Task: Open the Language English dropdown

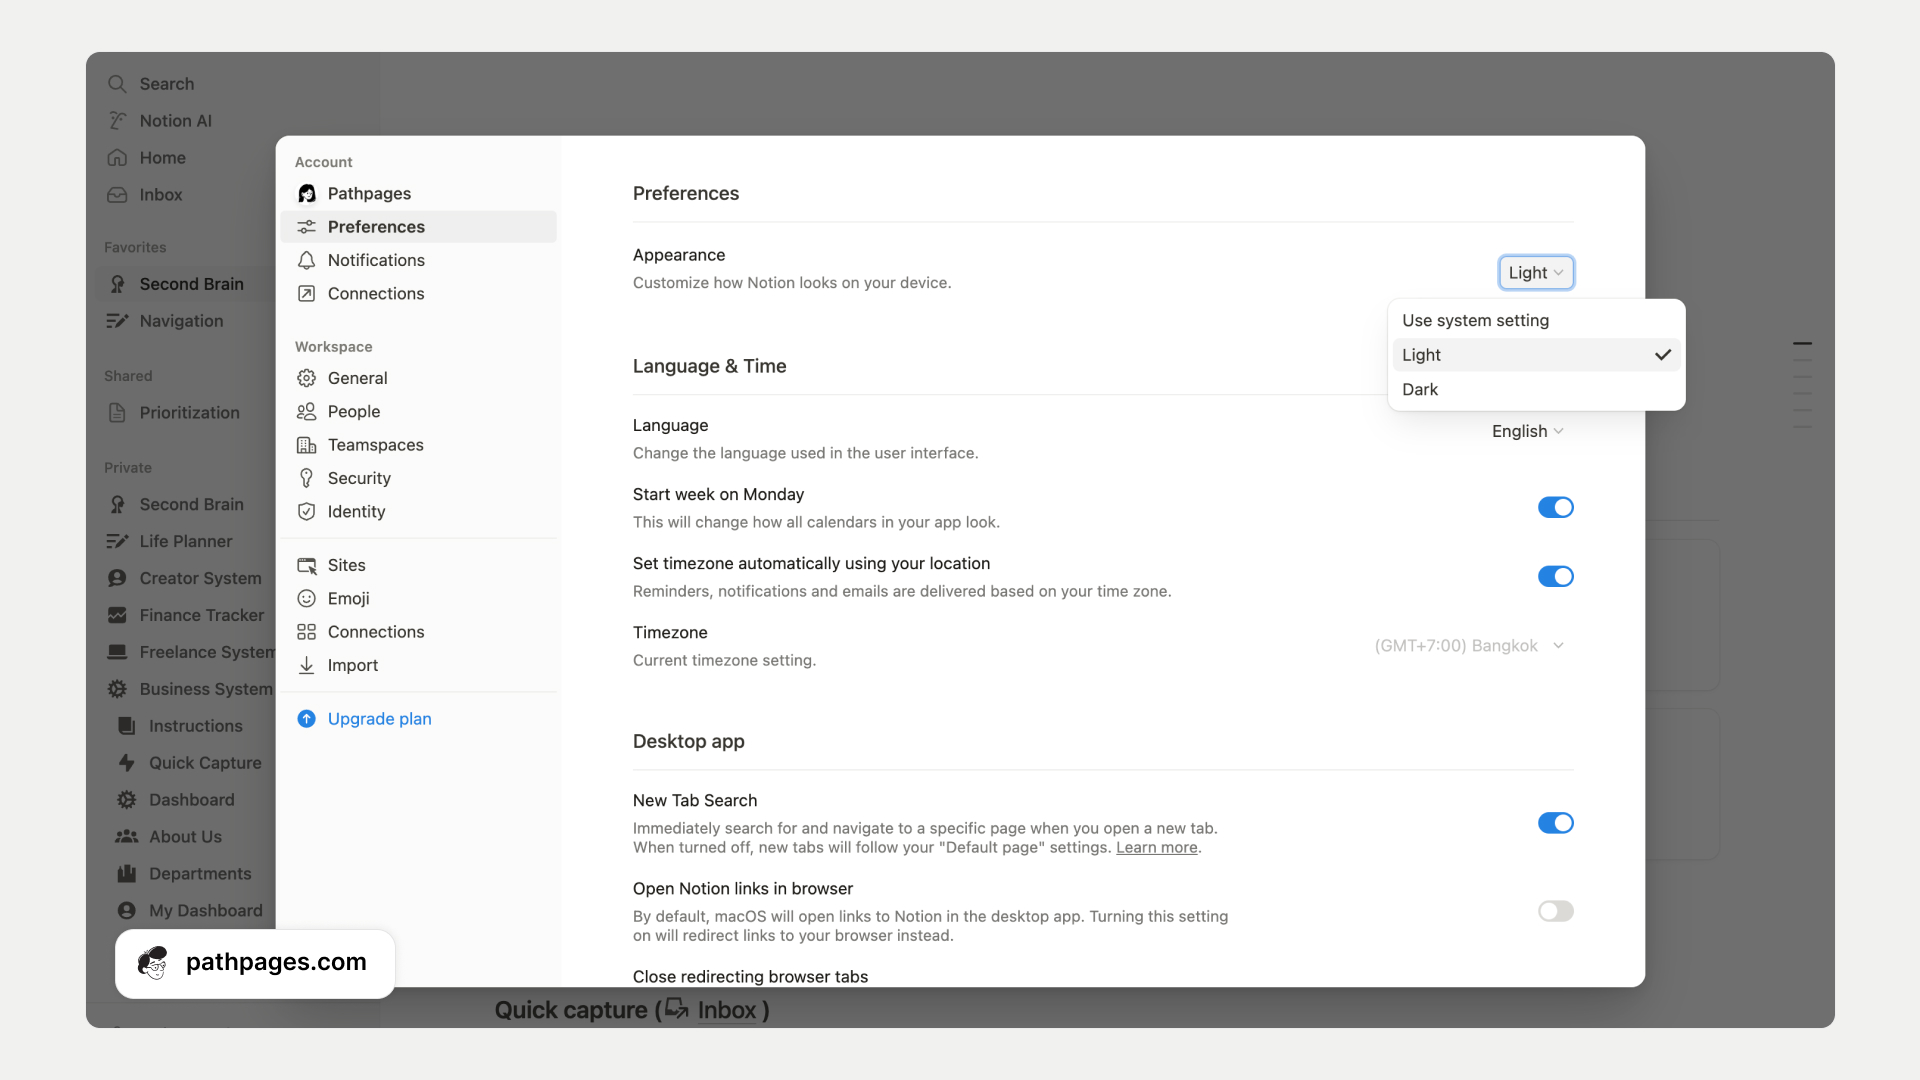Action: click(x=1528, y=431)
